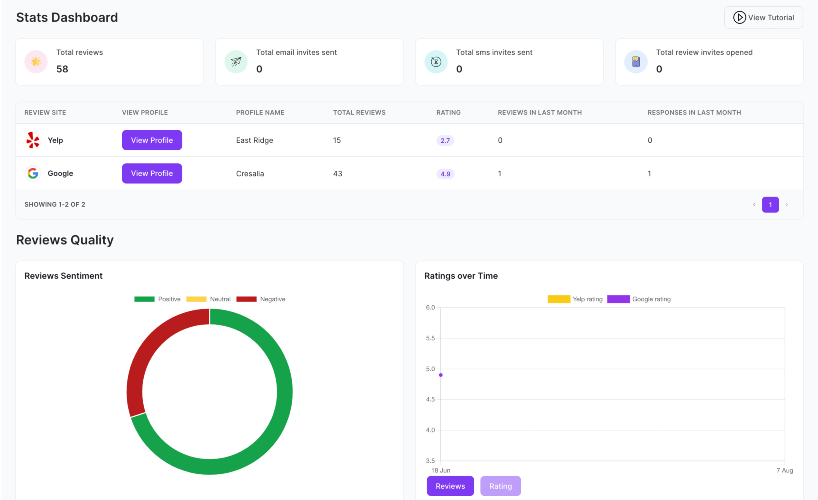Go to the previous table page arrow
Viewport: 818px width, 500px height.
[754, 205]
